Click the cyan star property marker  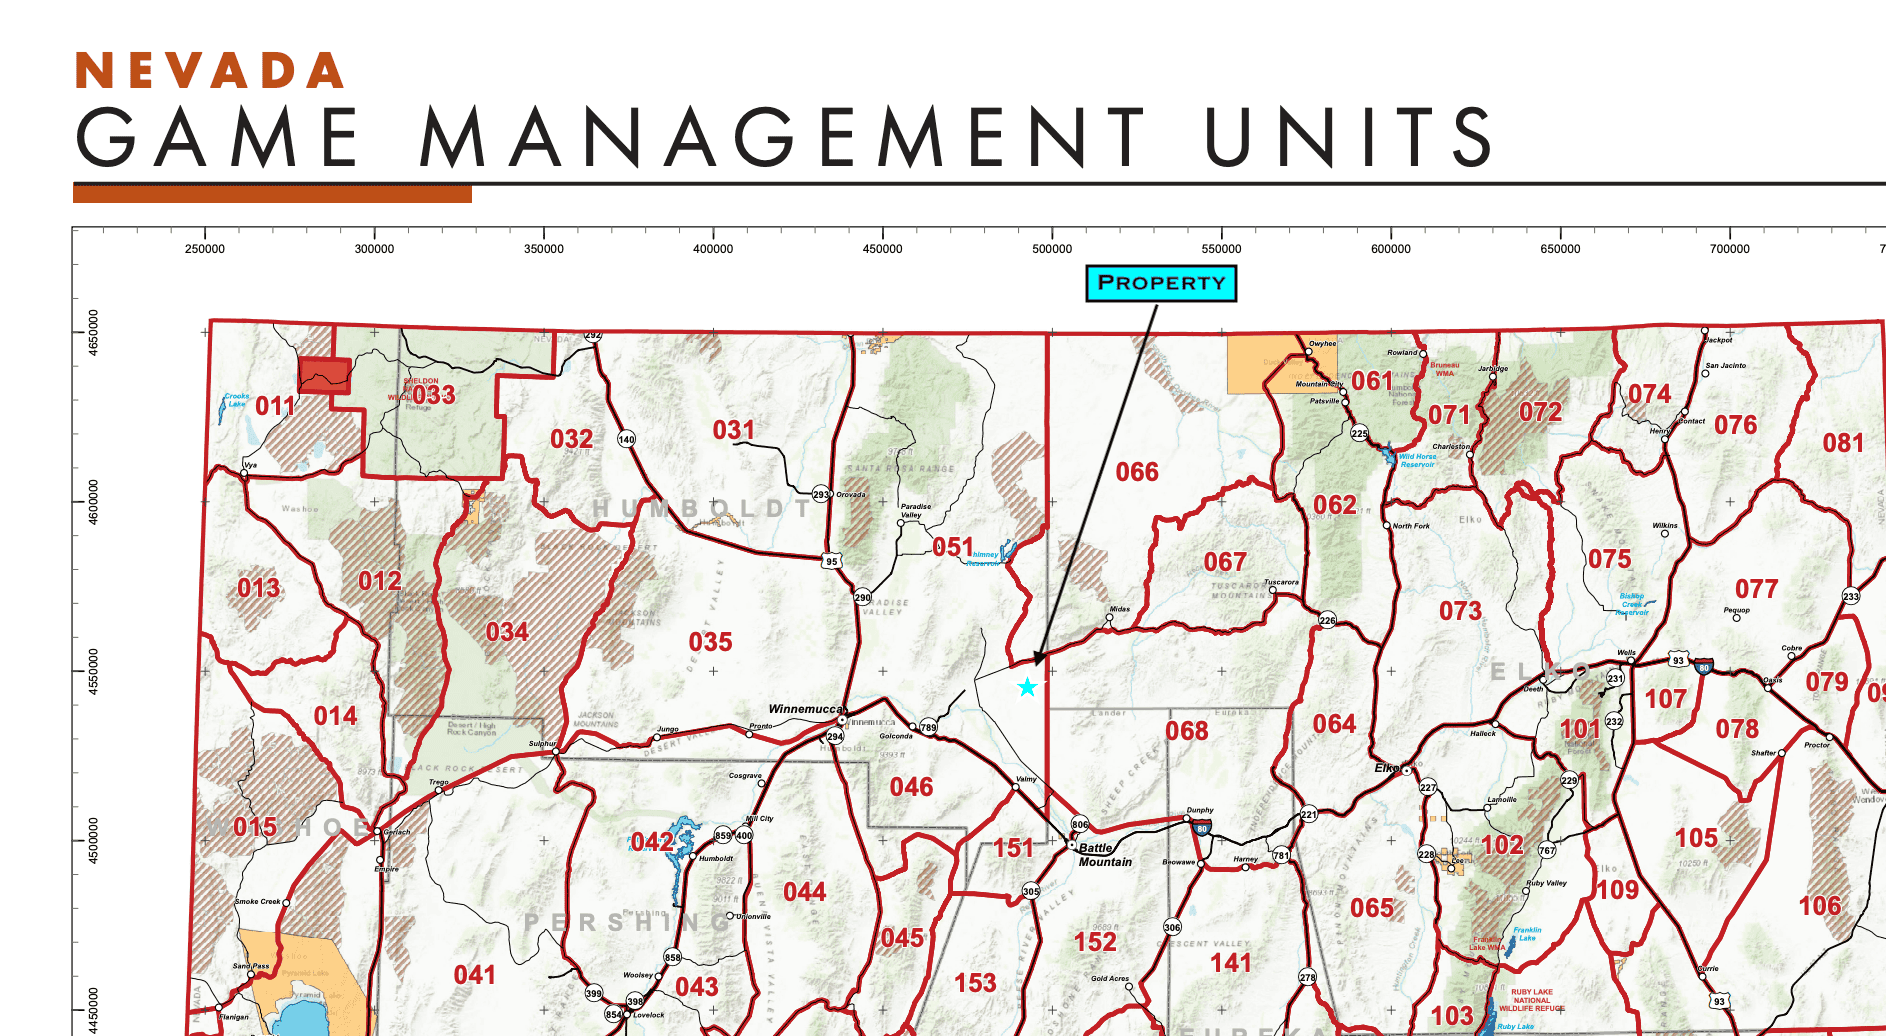[x=1027, y=687]
